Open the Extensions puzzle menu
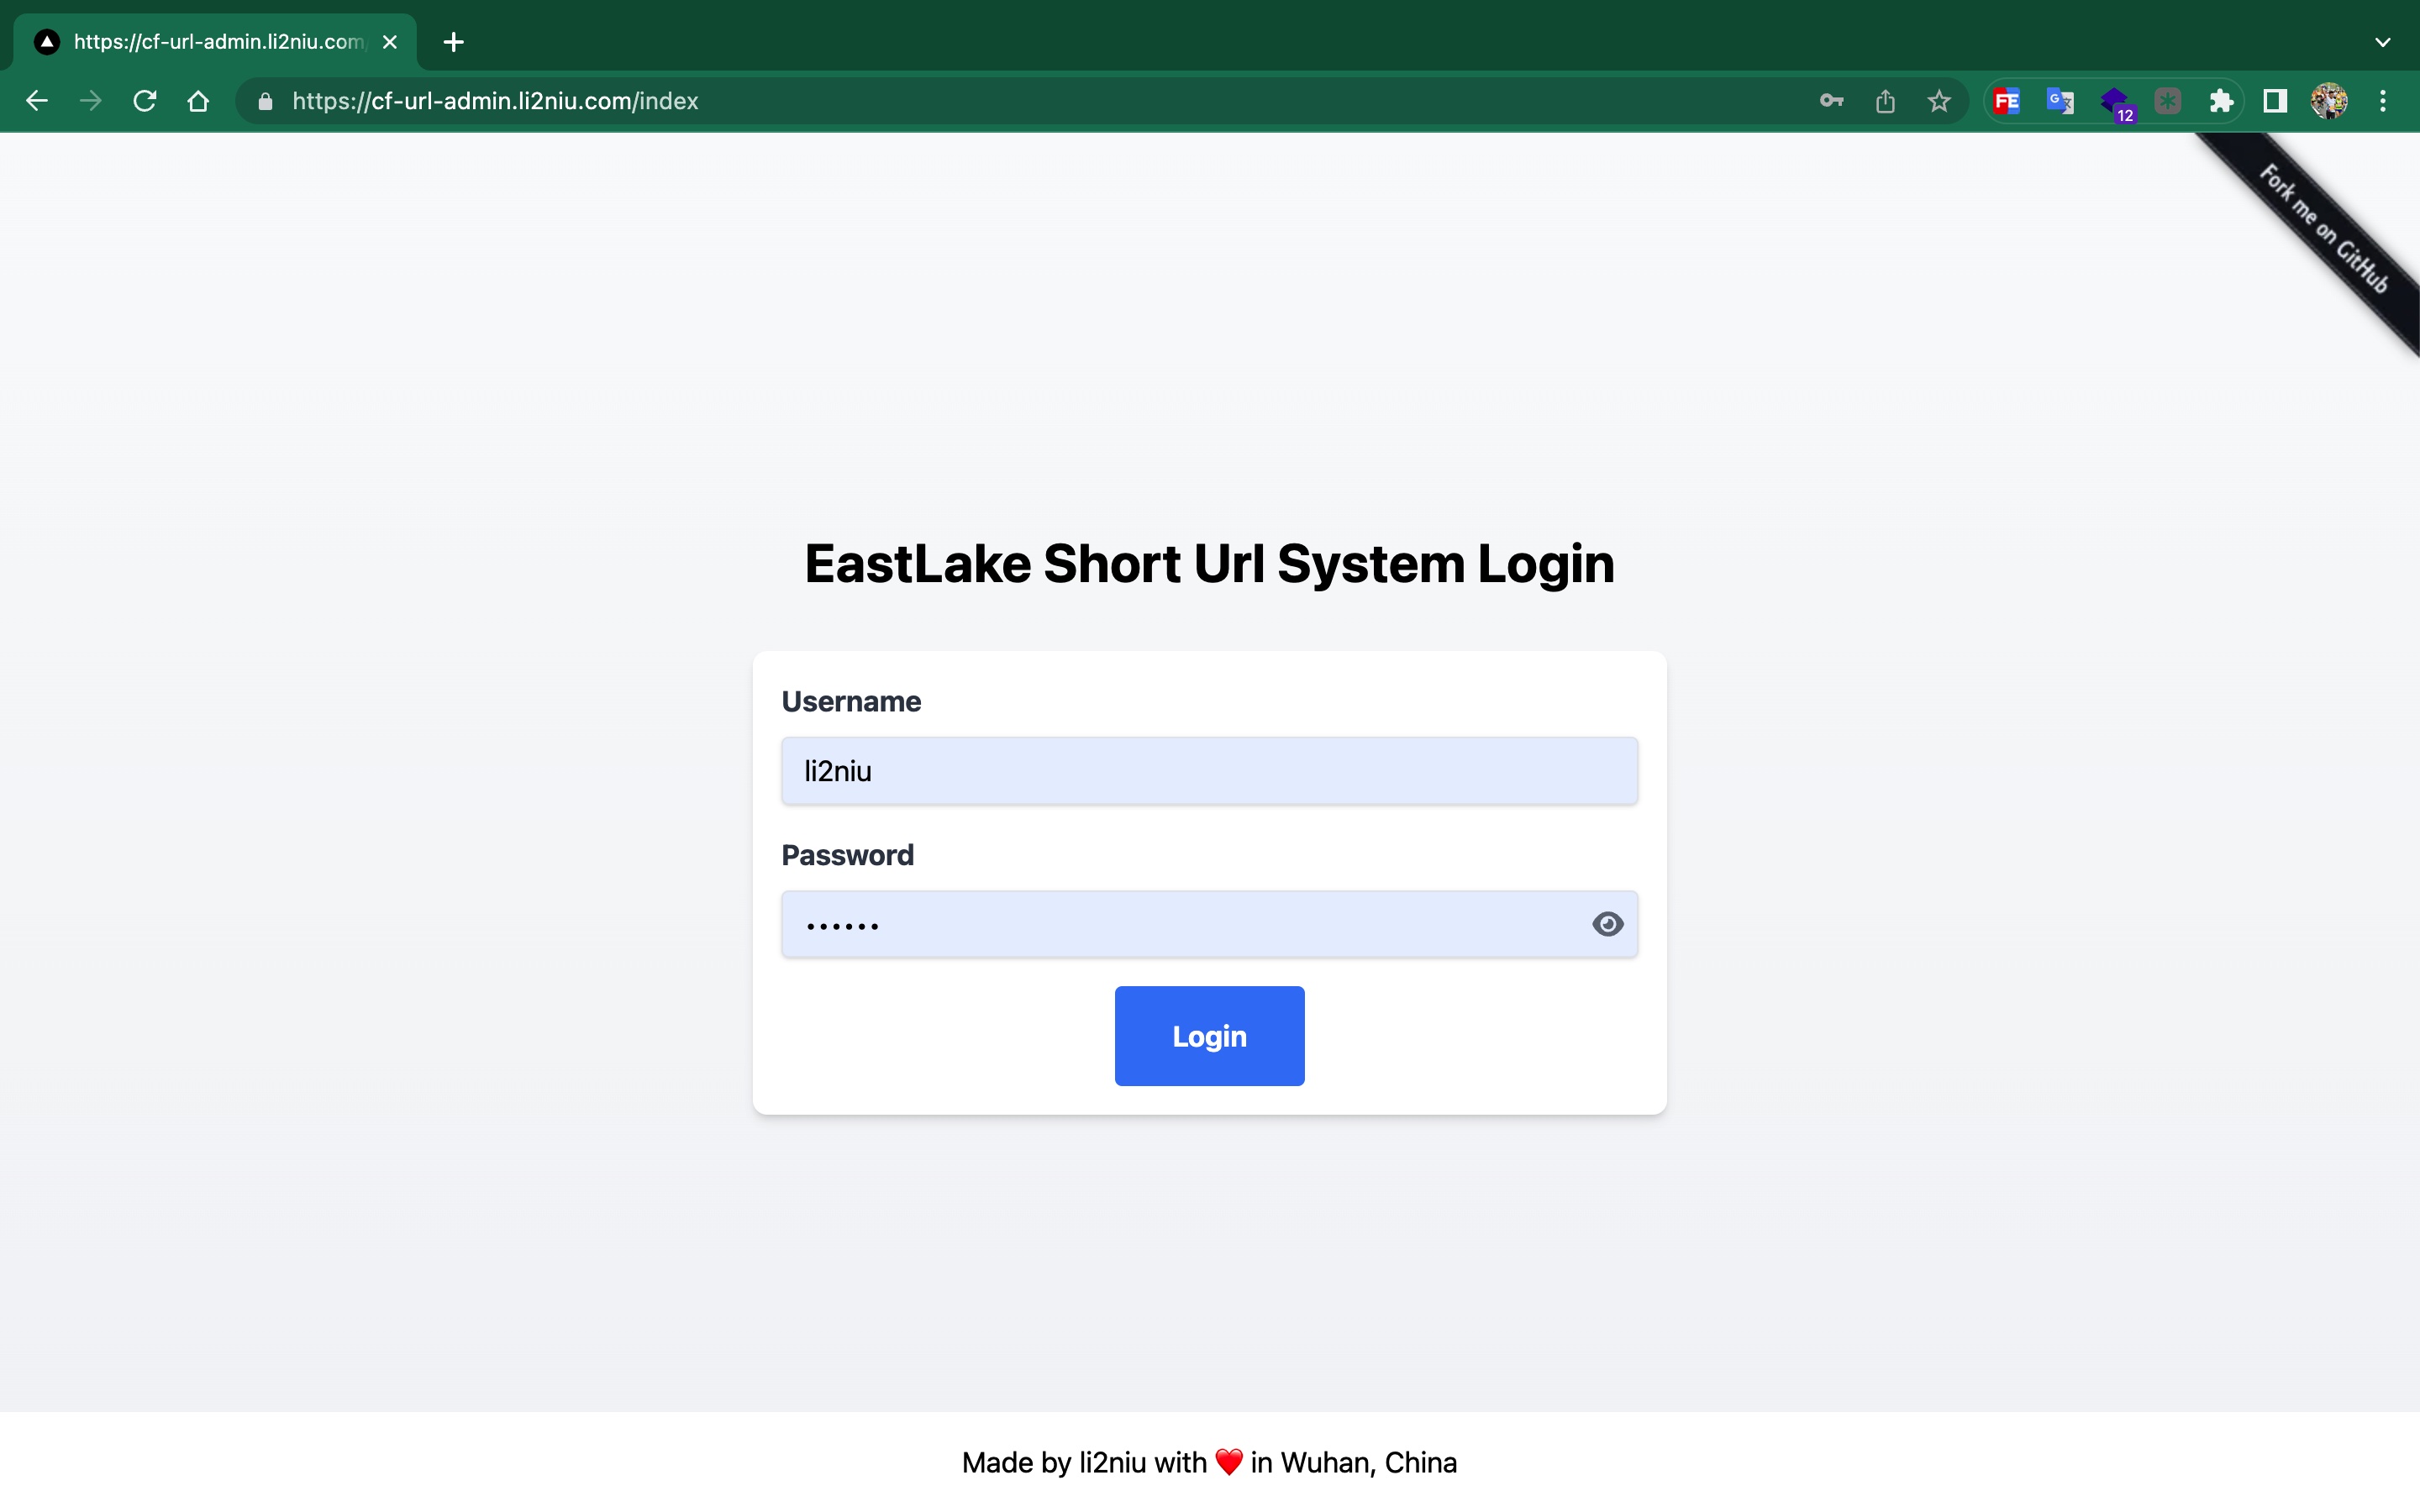The width and height of the screenshot is (2420, 1512). coord(2221,101)
